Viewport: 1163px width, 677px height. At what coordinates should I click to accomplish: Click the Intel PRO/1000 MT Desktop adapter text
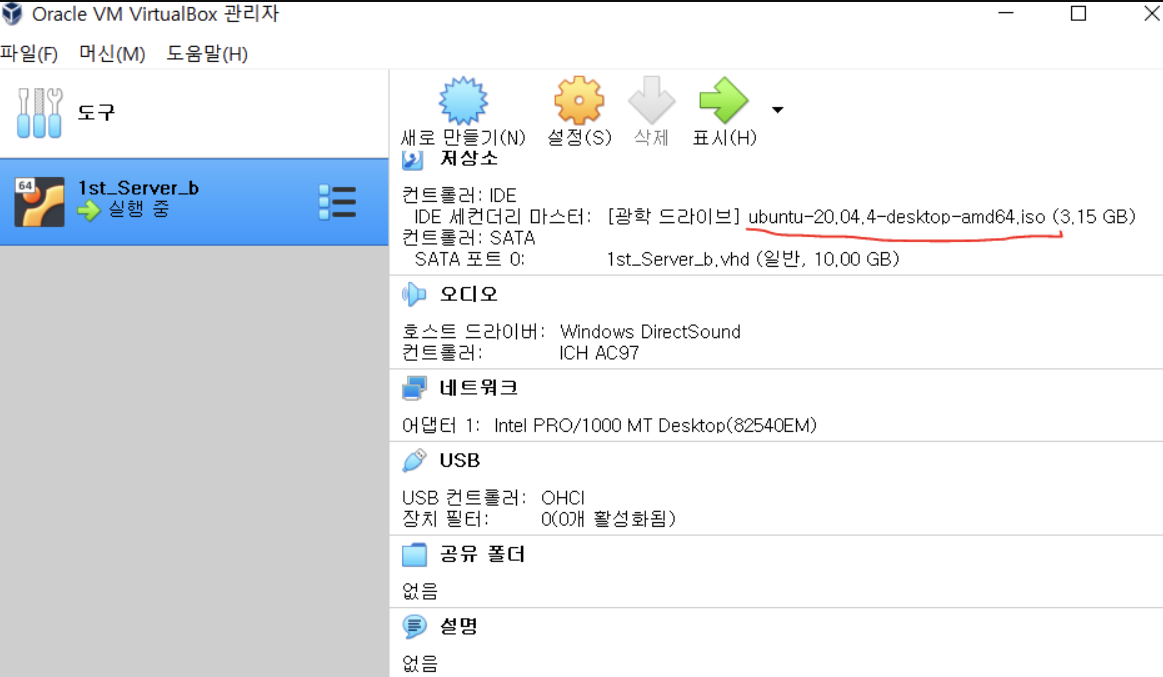[x=655, y=426]
